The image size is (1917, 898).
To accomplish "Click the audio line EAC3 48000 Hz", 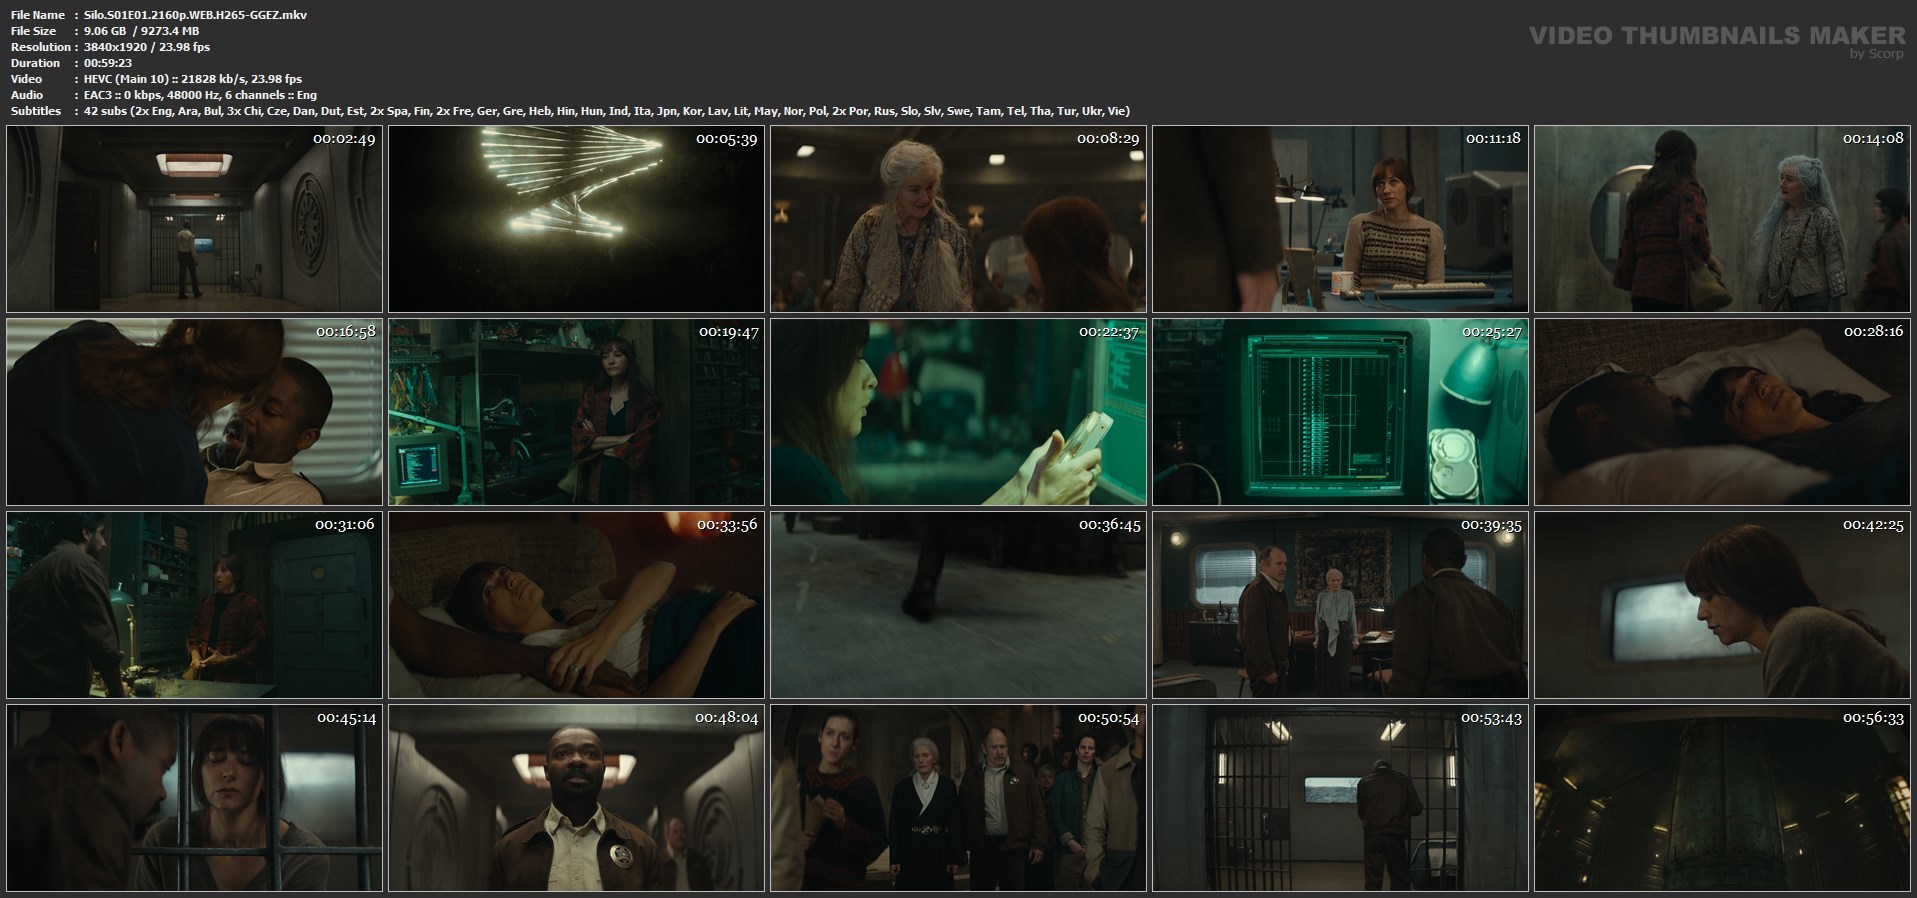I will 200,95.
